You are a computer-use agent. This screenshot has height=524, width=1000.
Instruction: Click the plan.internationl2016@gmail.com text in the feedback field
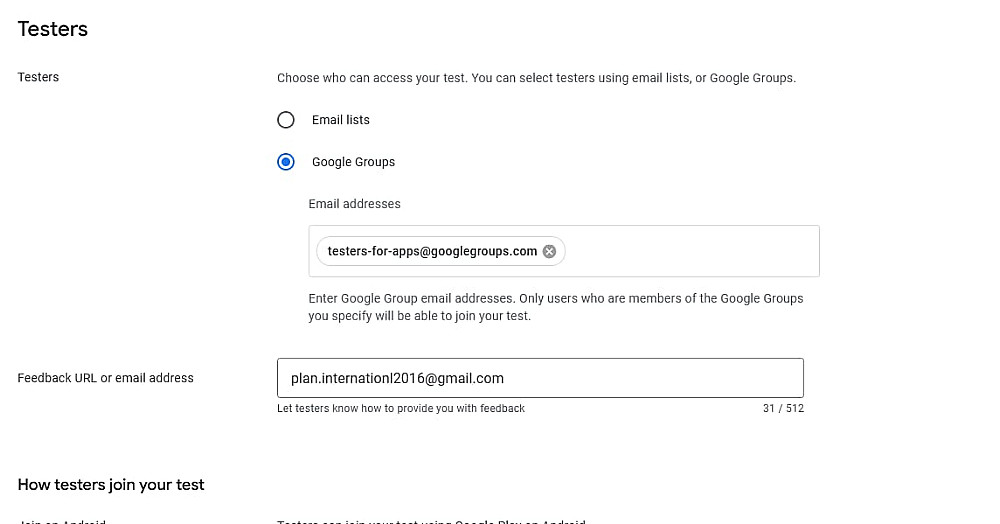(390, 378)
